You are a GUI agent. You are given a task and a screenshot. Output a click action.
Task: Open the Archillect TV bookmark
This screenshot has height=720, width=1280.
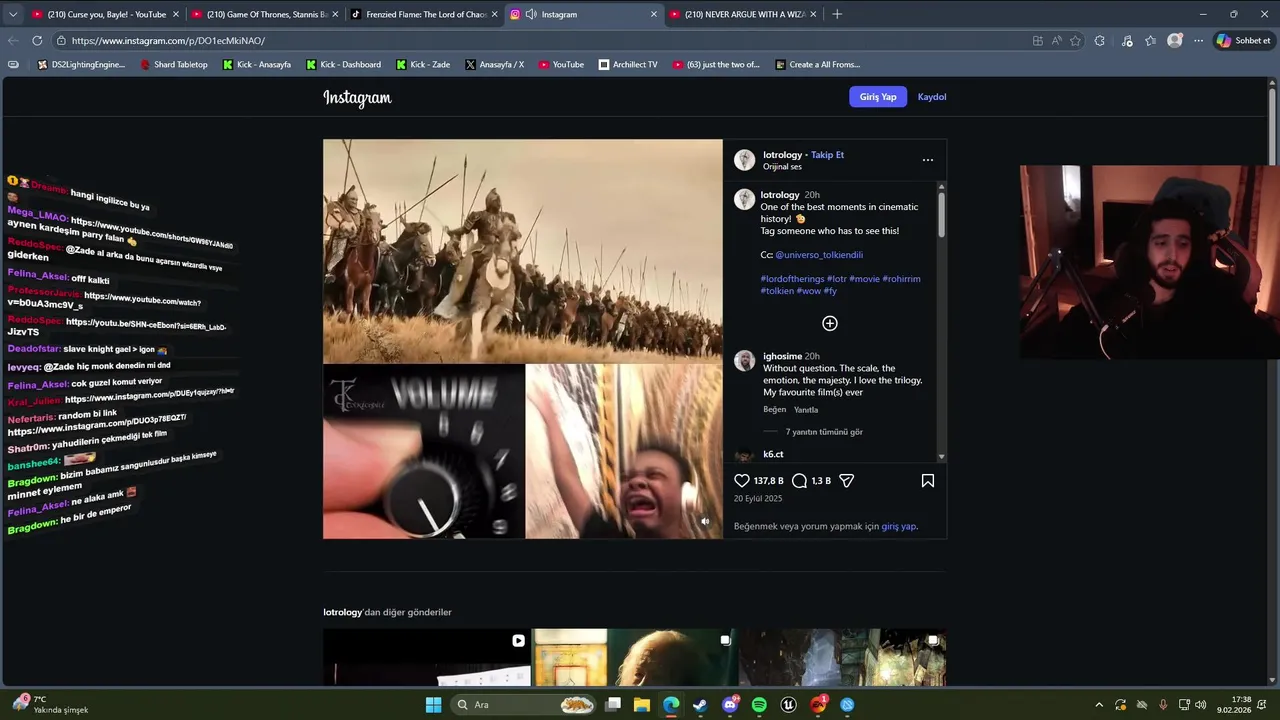(628, 64)
